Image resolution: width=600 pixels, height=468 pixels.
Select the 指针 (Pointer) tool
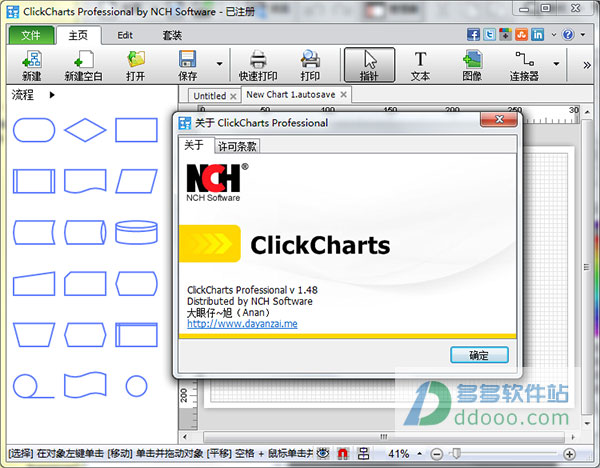(x=369, y=65)
